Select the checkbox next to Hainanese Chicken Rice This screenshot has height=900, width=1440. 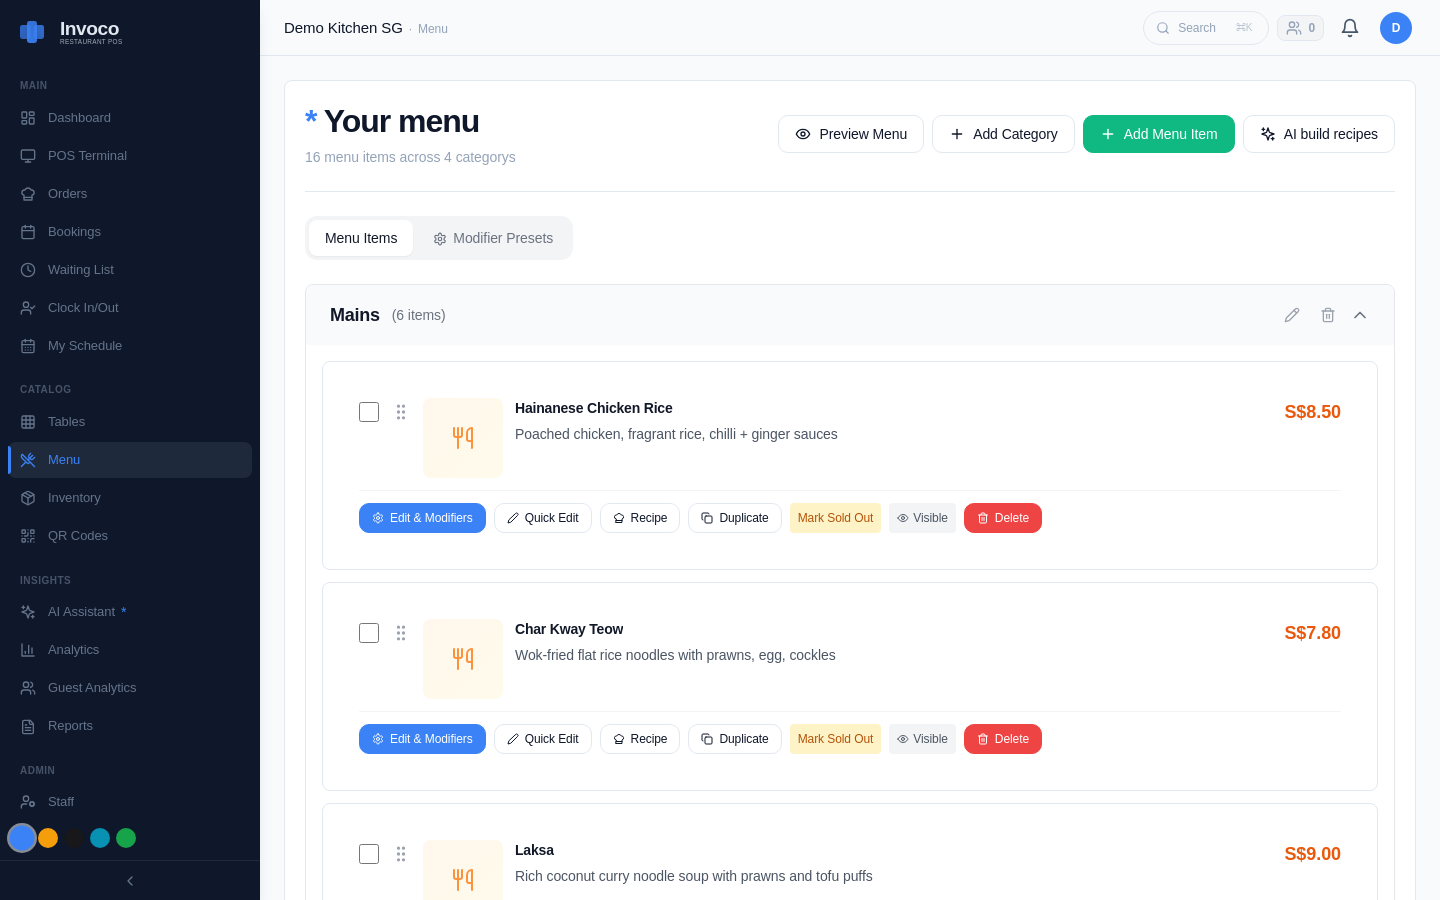[x=369, y=411]
